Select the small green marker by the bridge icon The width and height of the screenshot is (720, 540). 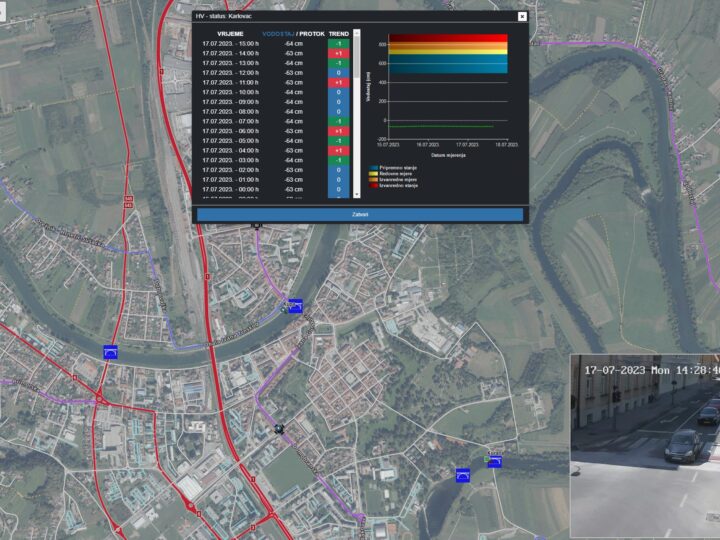pos(487,459)
